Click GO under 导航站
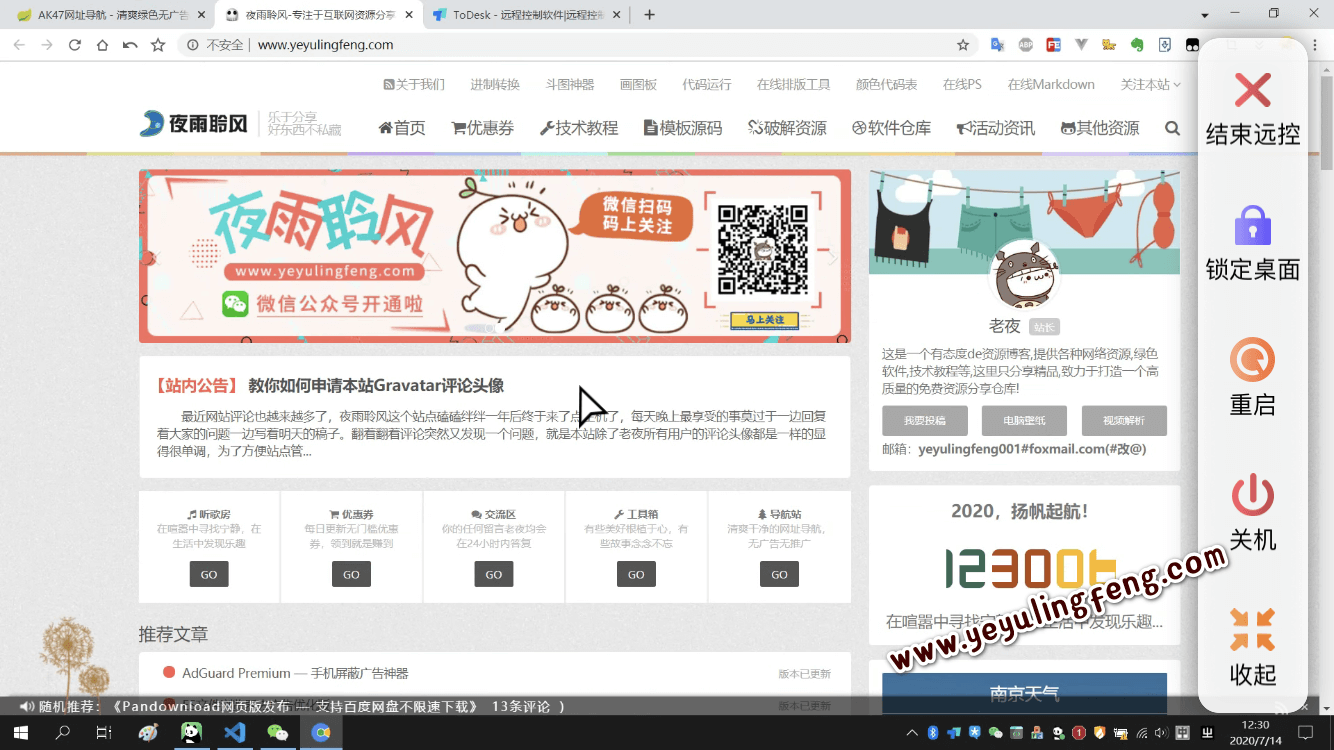This screenshot has height=750, width=1334. point(779,574)
